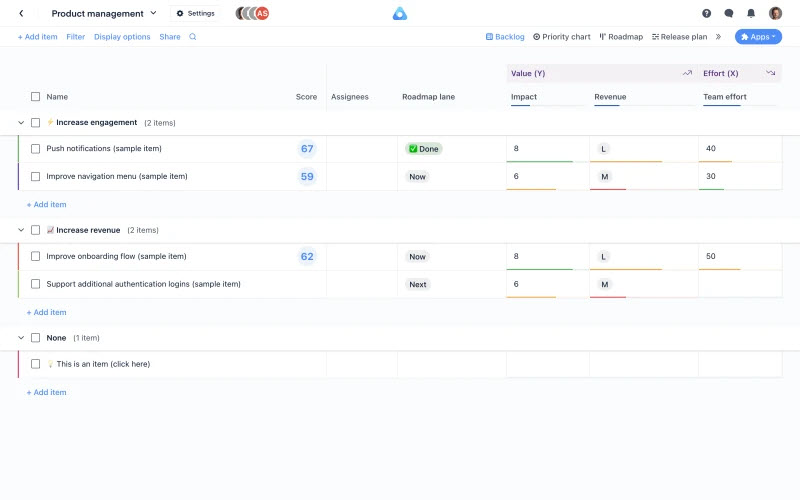Open the Apps dropdown button

tap(758, 37)
